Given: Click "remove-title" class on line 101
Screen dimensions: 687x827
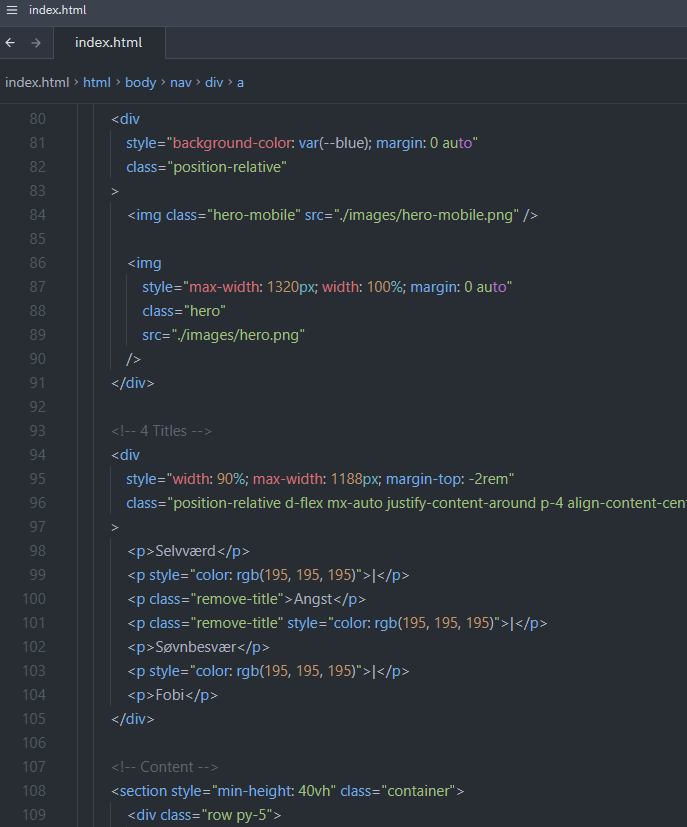Looking at the screenshot, I should (237, 623).
